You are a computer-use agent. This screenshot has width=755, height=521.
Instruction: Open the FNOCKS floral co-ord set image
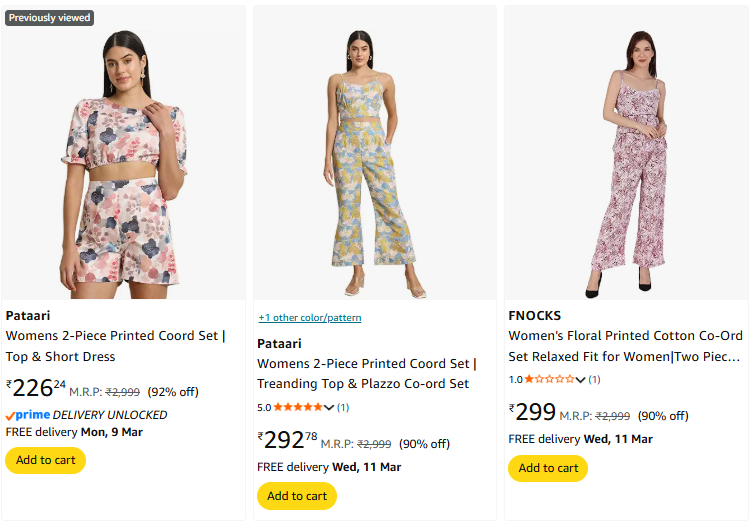pos(625,162)
